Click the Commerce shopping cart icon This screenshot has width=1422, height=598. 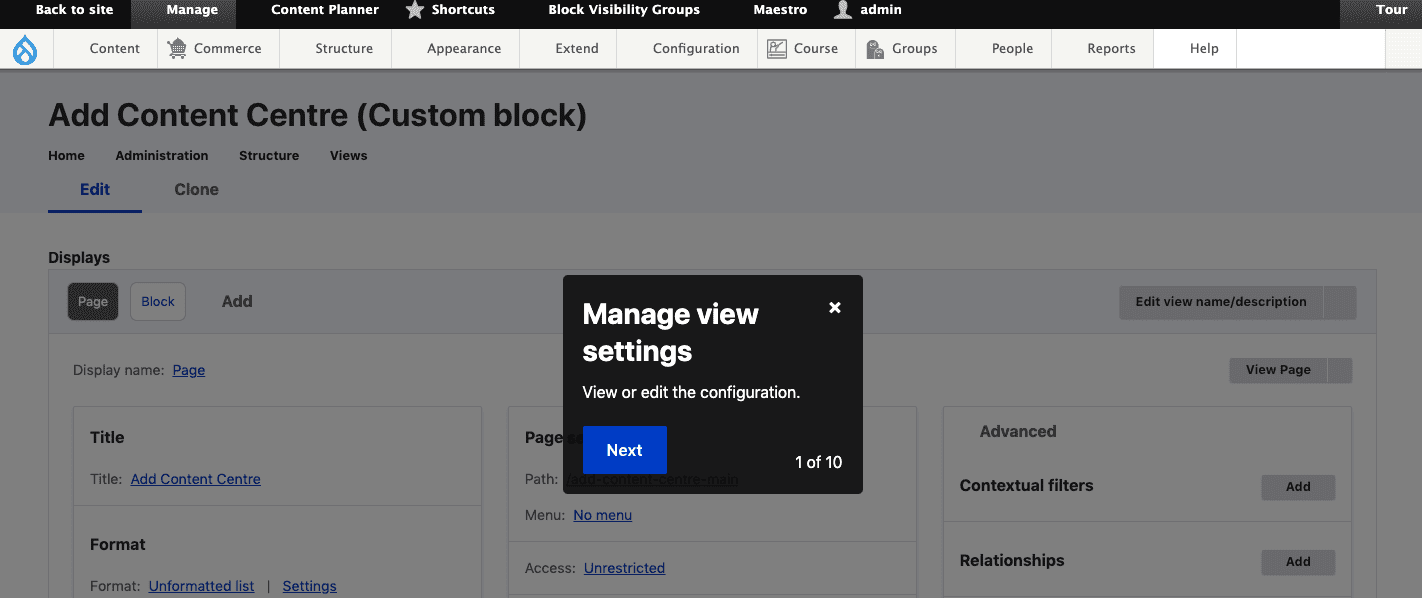177,48
